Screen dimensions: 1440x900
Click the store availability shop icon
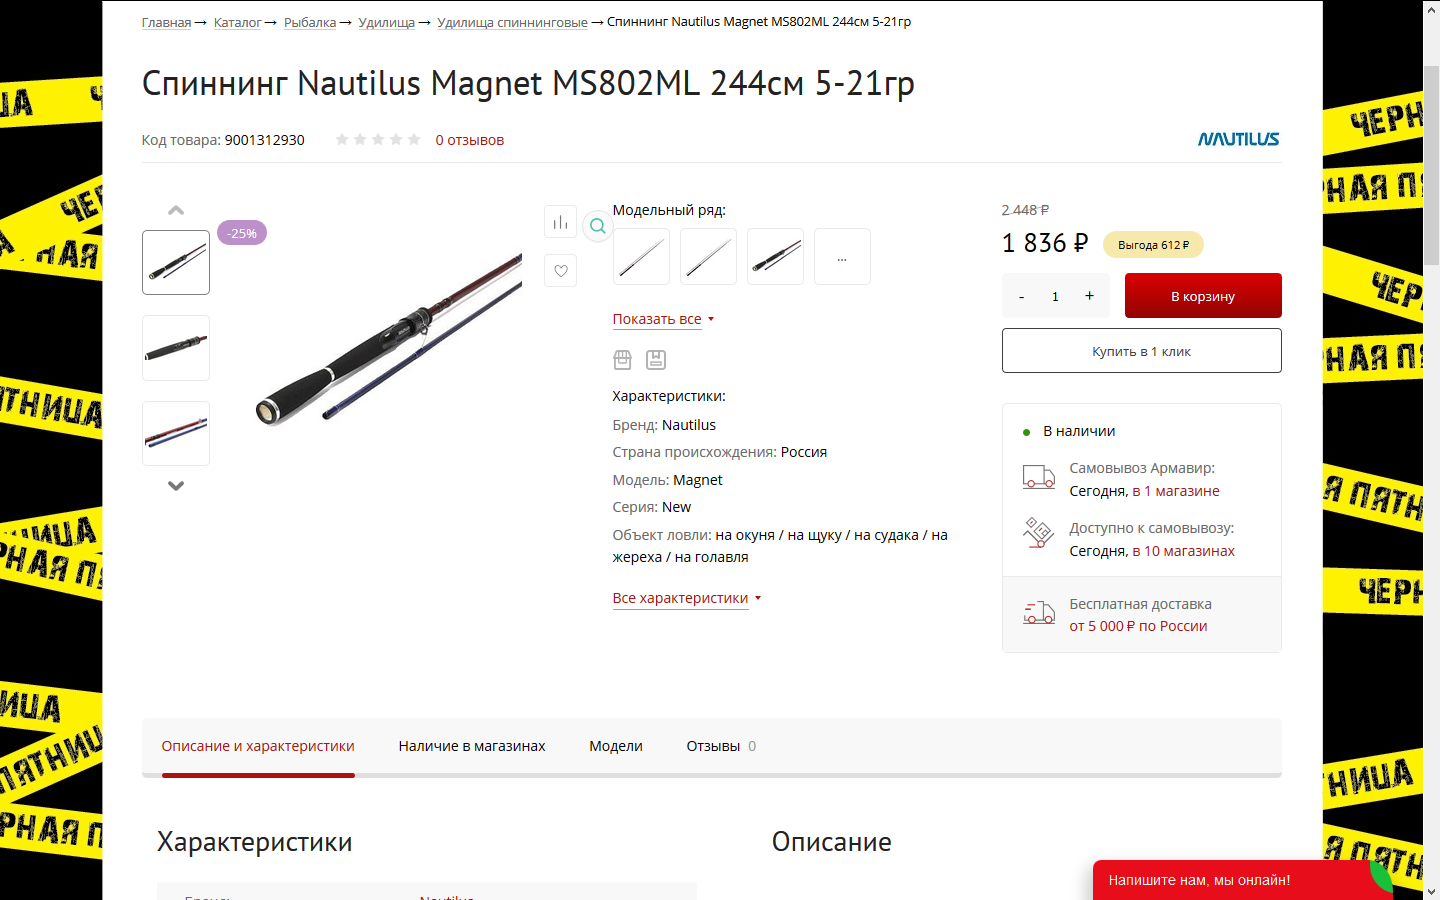click(622, 359)
